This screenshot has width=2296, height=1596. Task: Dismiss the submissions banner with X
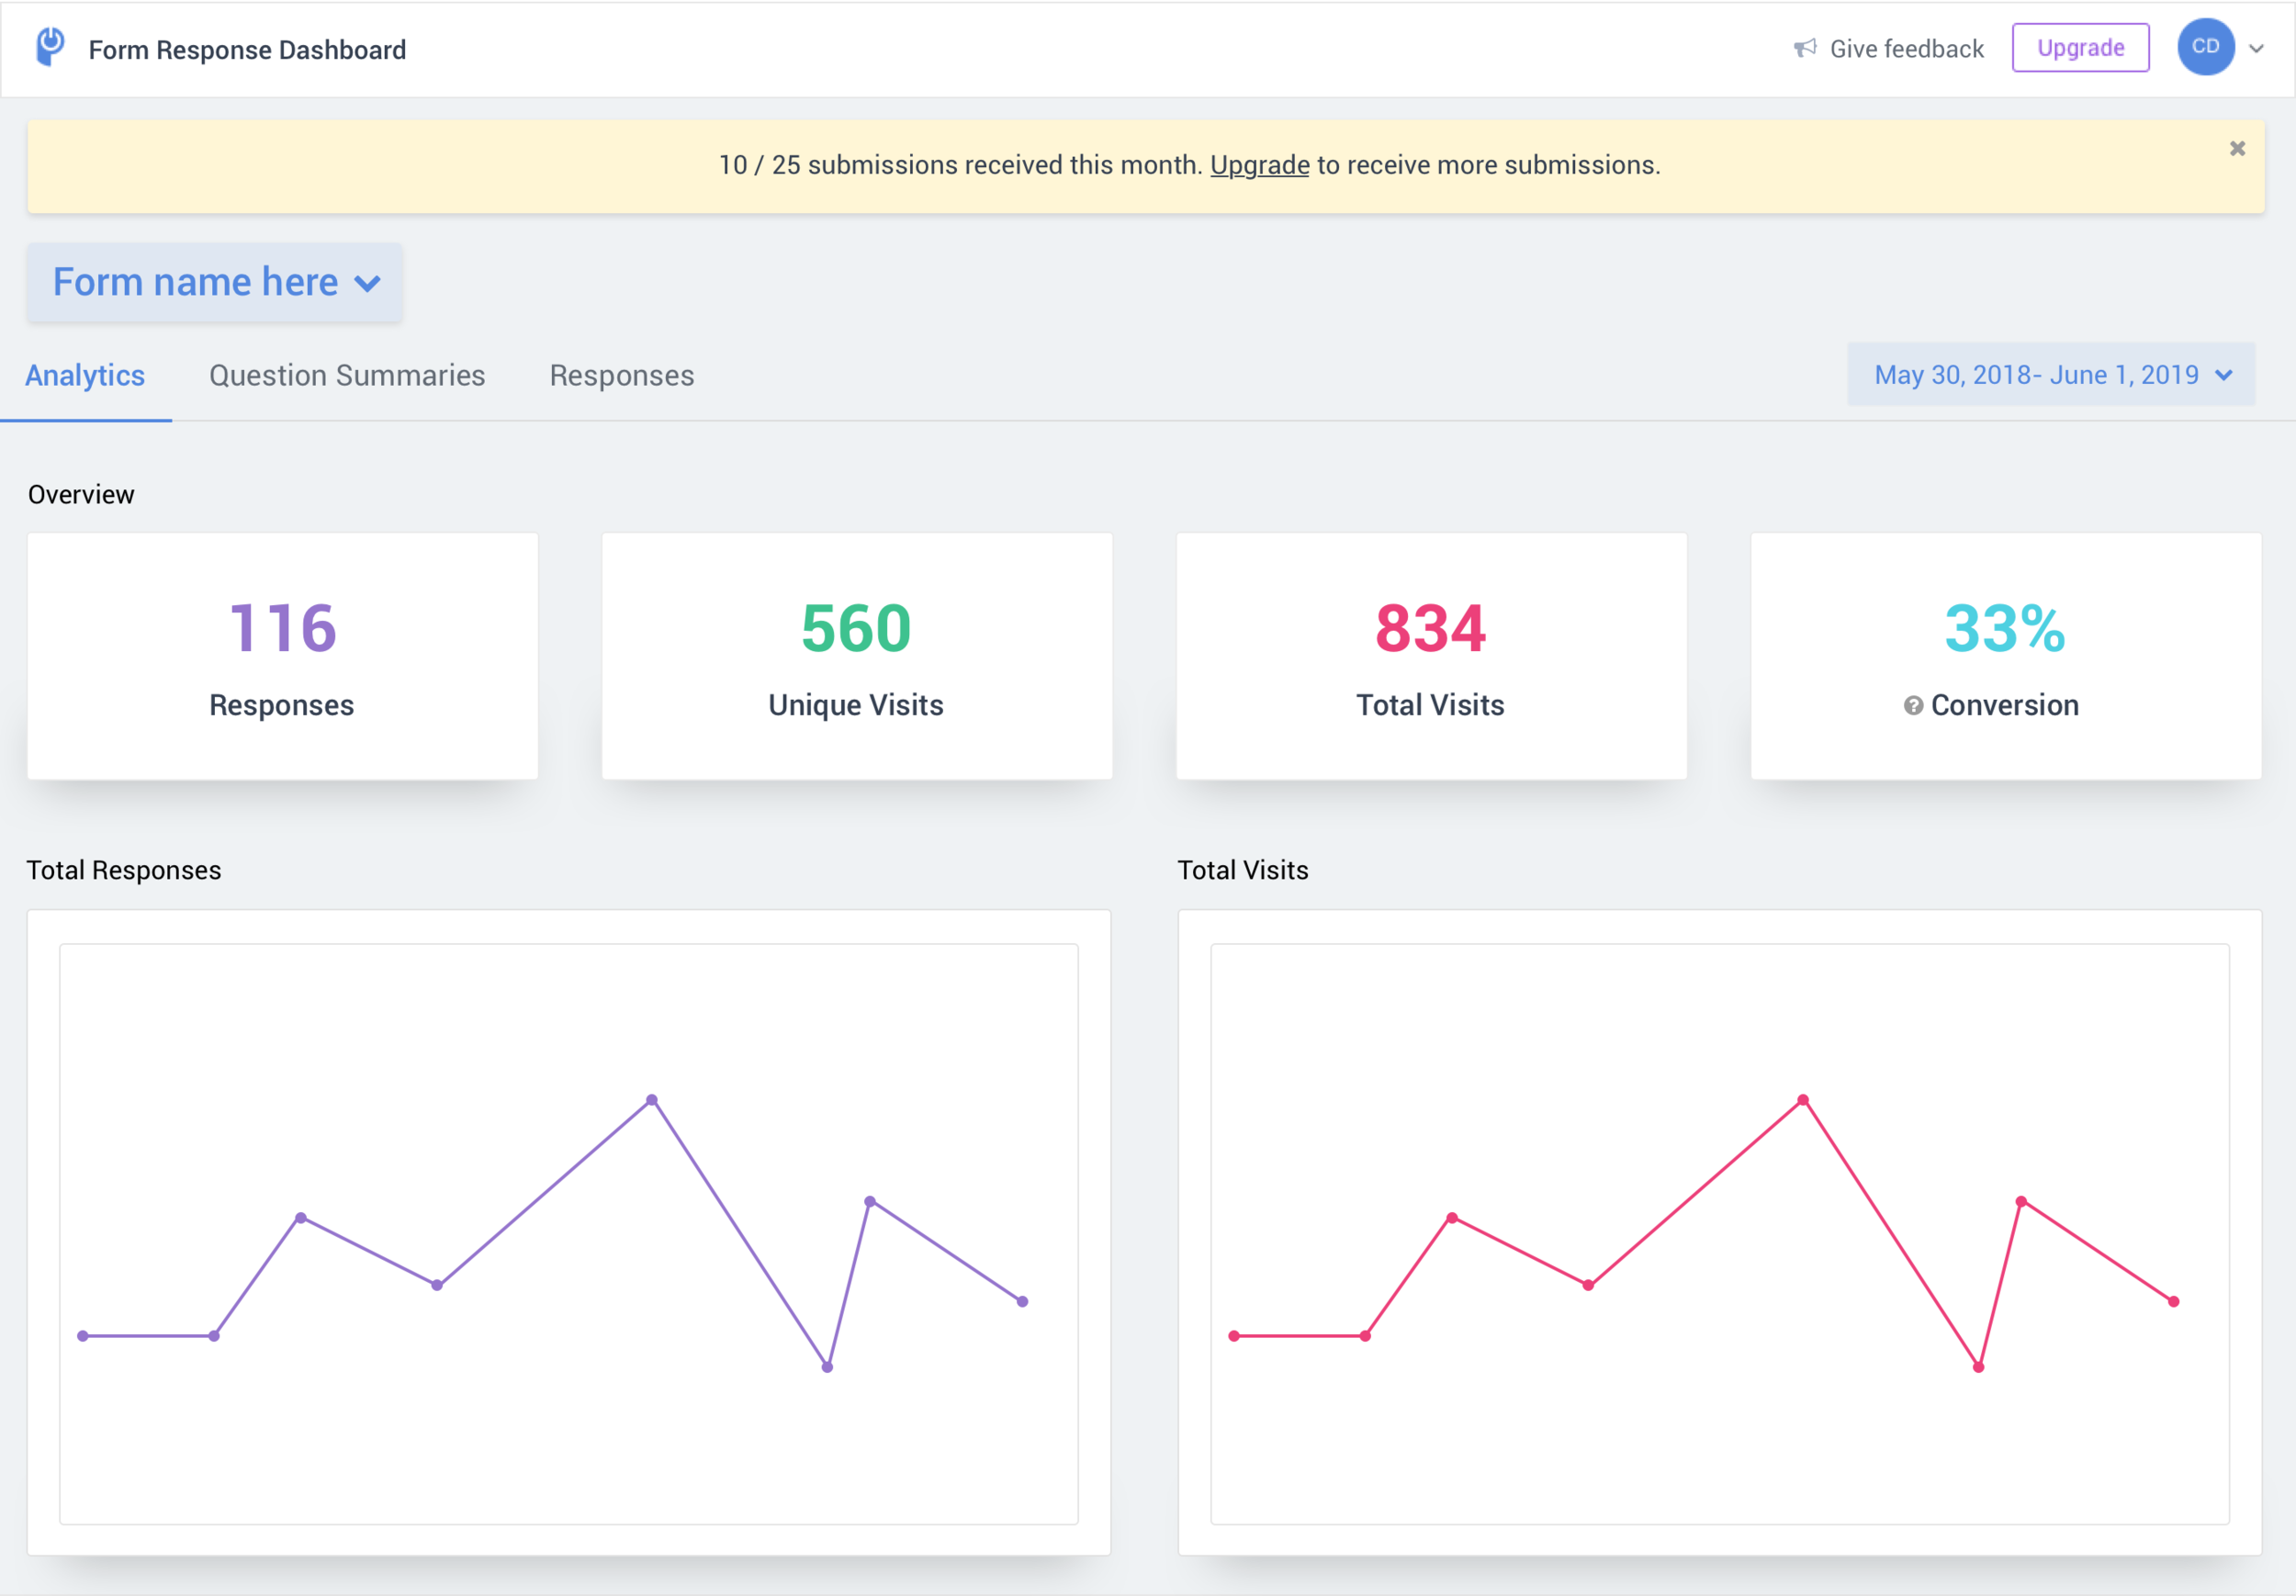[x=2237, y=149]
